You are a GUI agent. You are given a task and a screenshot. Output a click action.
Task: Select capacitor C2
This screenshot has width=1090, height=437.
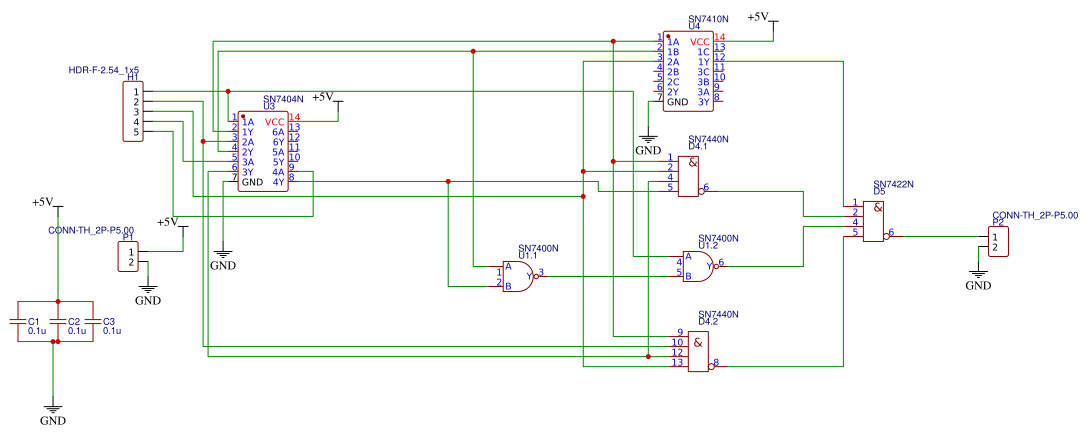tap(58, 322)
